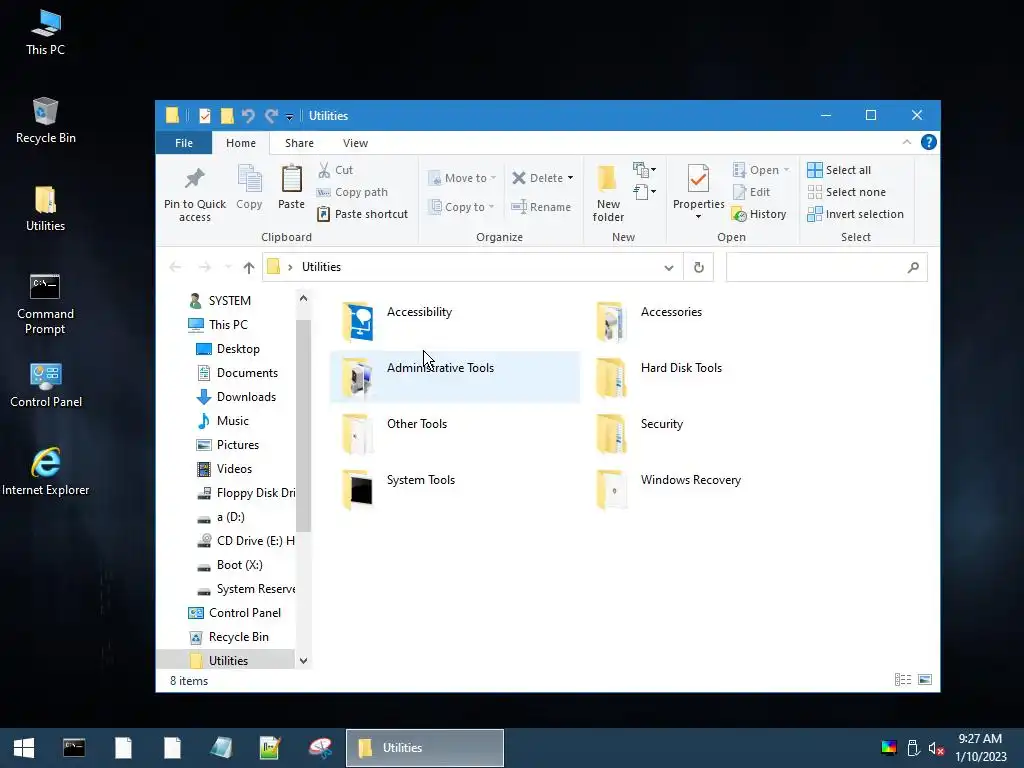This screenshot has width=1024, height=768.
Task: Click the Redo icon in title bar
Action: (x=272, y=116)
